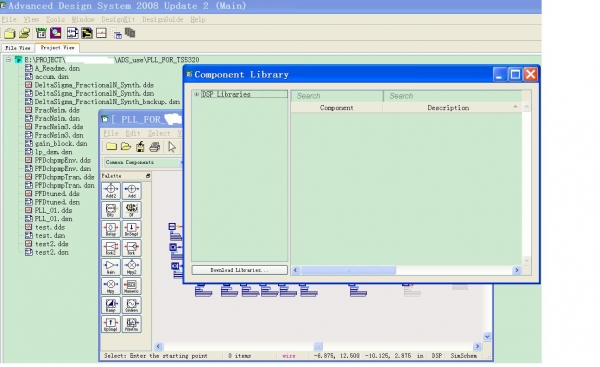Activate the pointer select tool
This screenshot has width=600, height=367.
pyautogui.click(x=172, y=147)
